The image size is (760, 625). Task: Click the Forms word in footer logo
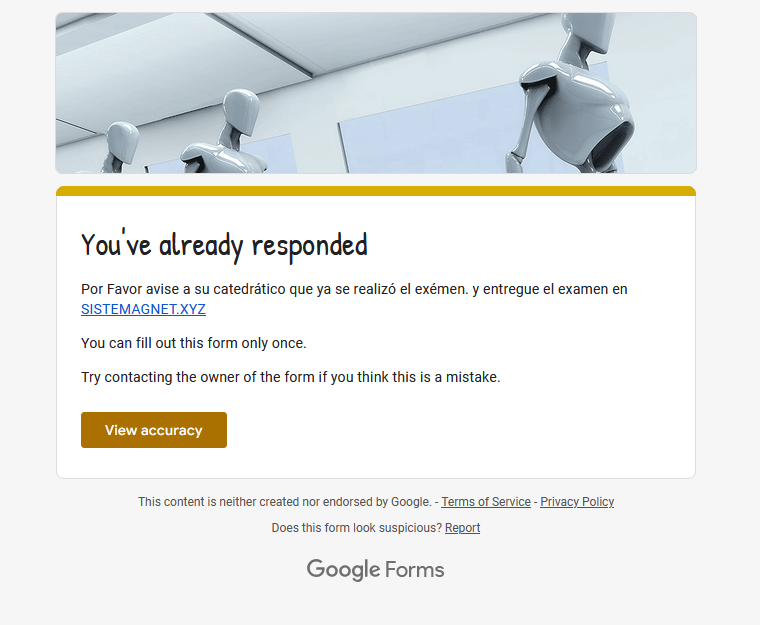point(415,570)
